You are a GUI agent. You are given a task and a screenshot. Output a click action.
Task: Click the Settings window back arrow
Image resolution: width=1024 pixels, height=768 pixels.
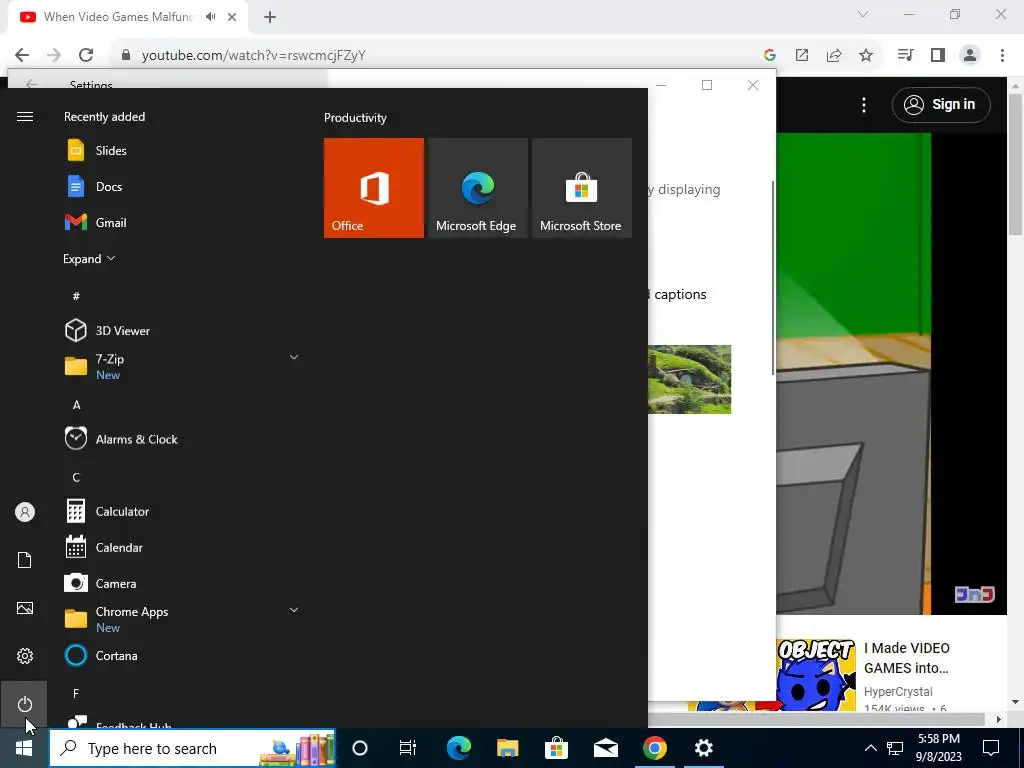pos(31,84)
